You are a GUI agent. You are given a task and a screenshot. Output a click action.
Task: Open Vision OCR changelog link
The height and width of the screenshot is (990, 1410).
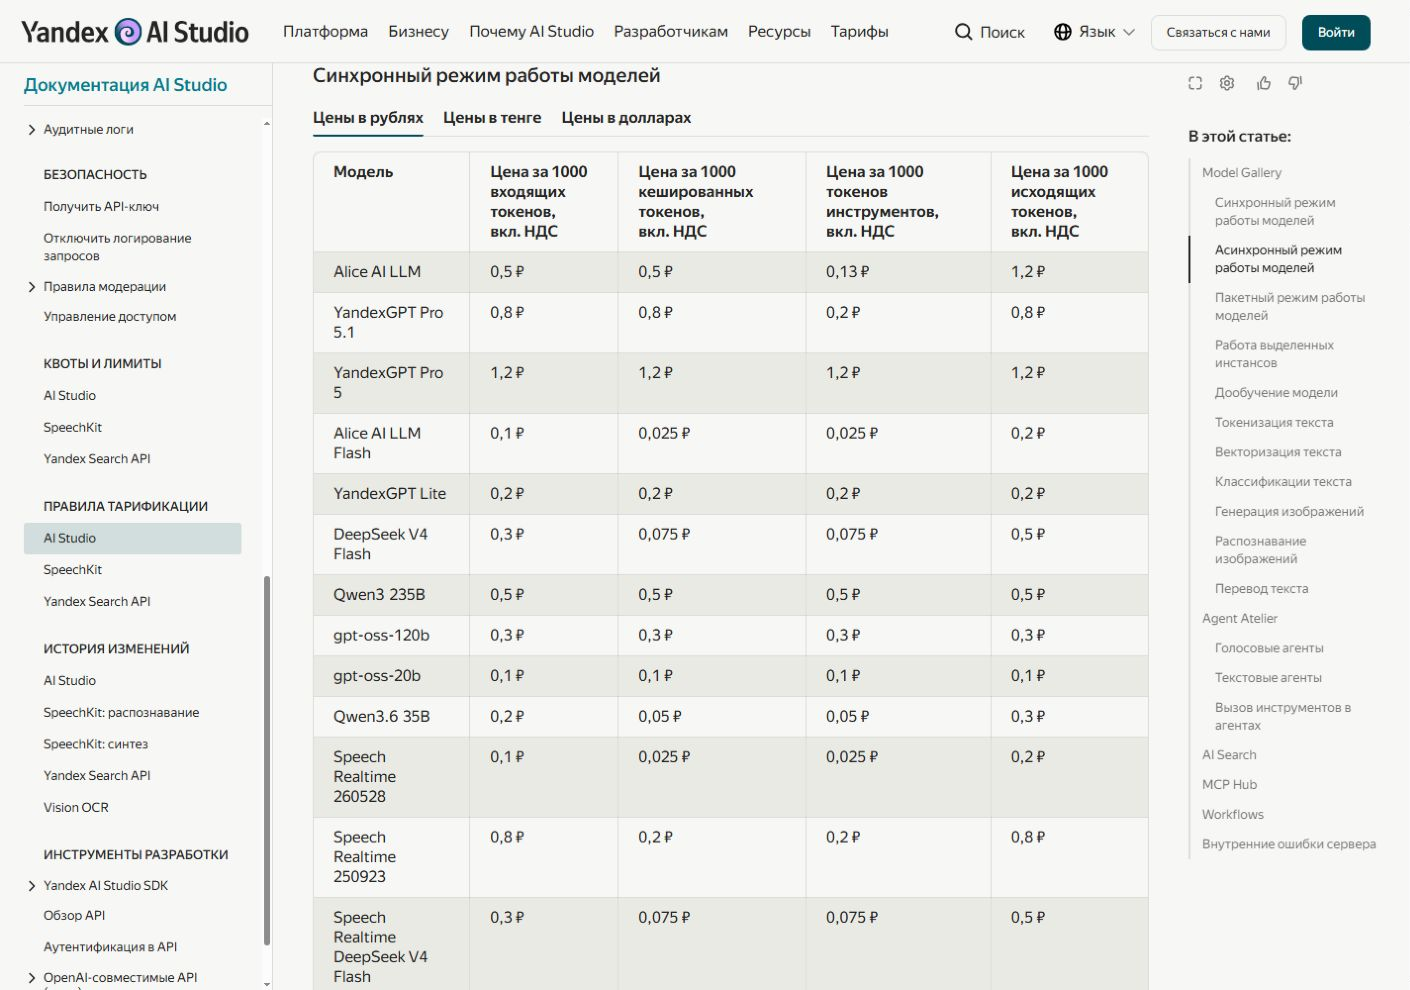click(x=76, y=808)
